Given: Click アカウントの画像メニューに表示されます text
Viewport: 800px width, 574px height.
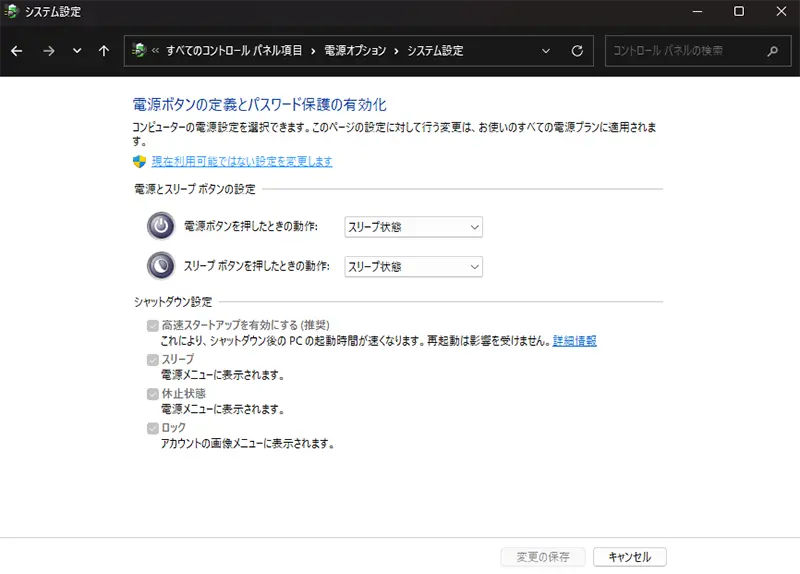Looking at the screenshot, I should click(247, 444).
